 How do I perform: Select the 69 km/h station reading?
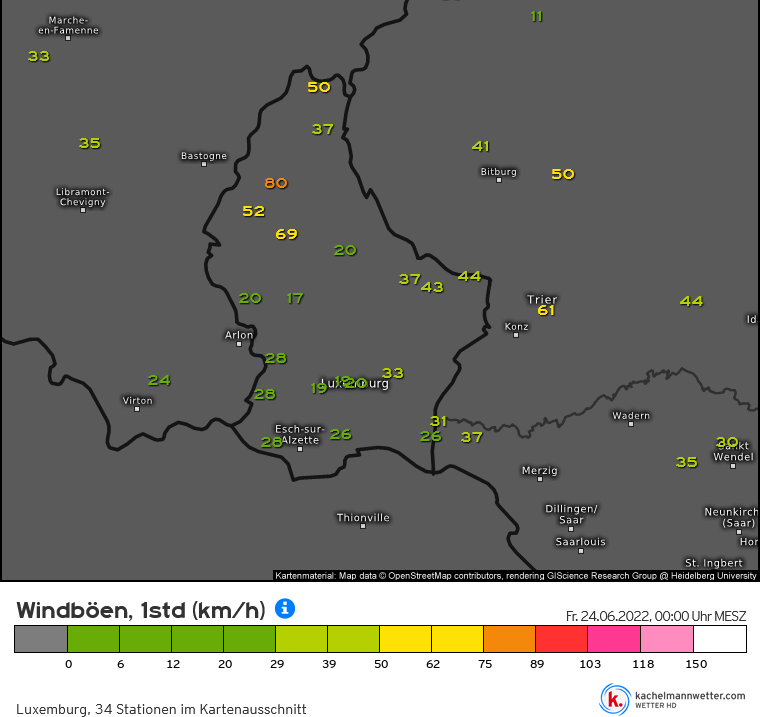click(x=286, y=234)
